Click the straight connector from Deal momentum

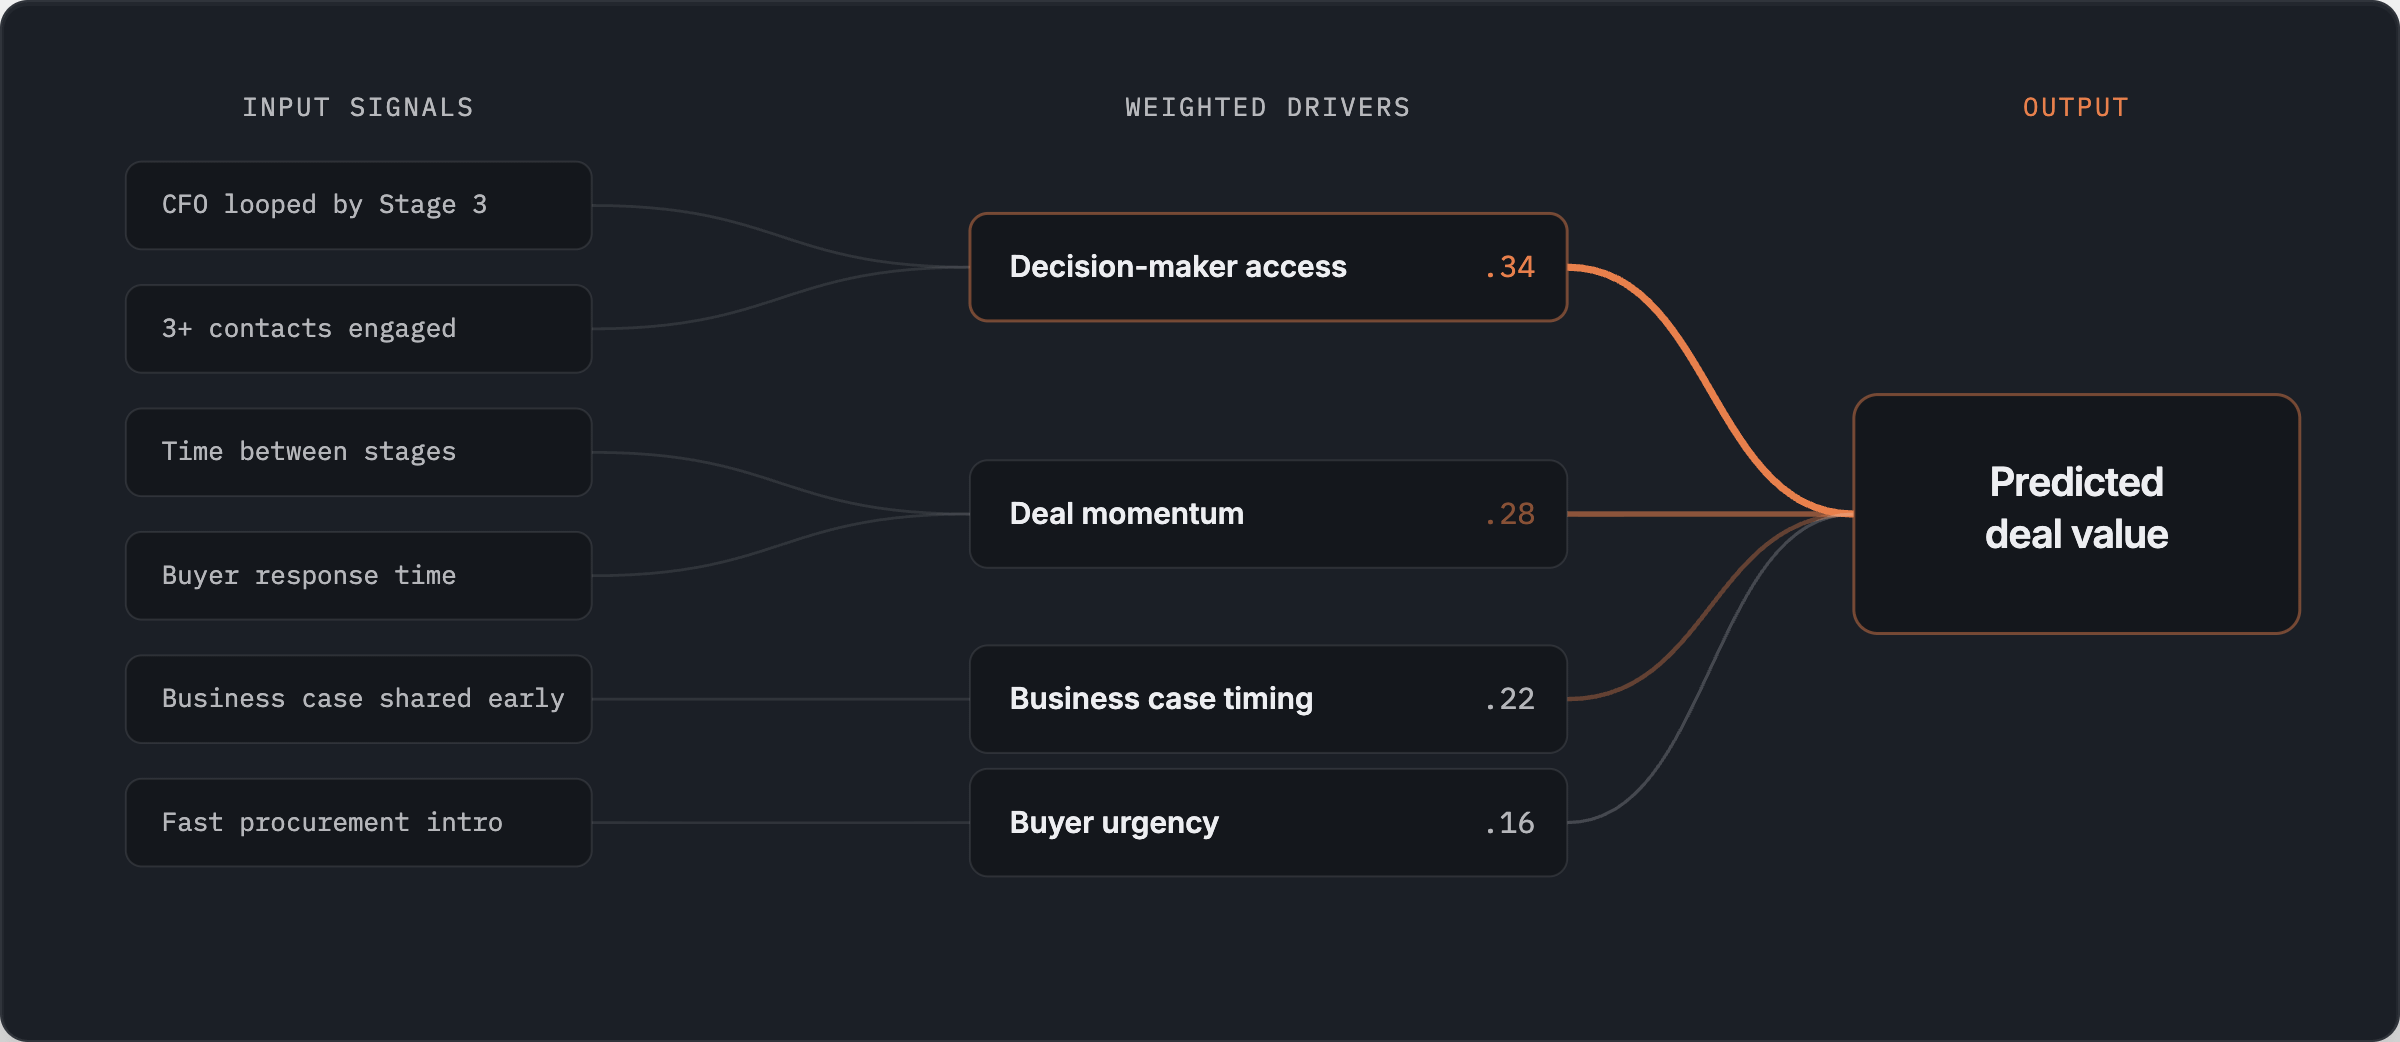pos(1710,514)
